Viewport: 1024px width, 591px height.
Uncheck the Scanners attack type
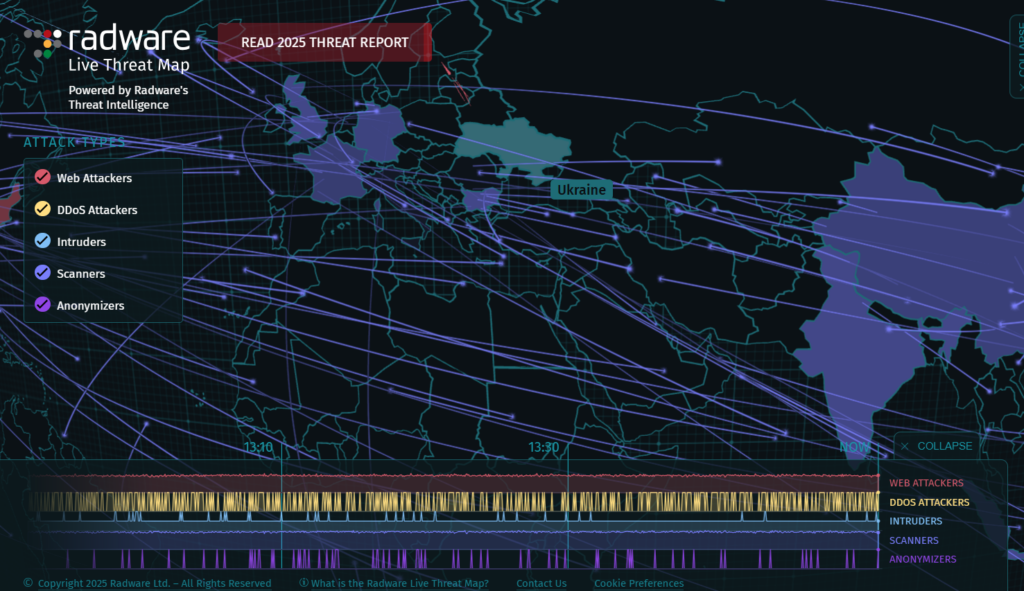click(x=42, y=273)
